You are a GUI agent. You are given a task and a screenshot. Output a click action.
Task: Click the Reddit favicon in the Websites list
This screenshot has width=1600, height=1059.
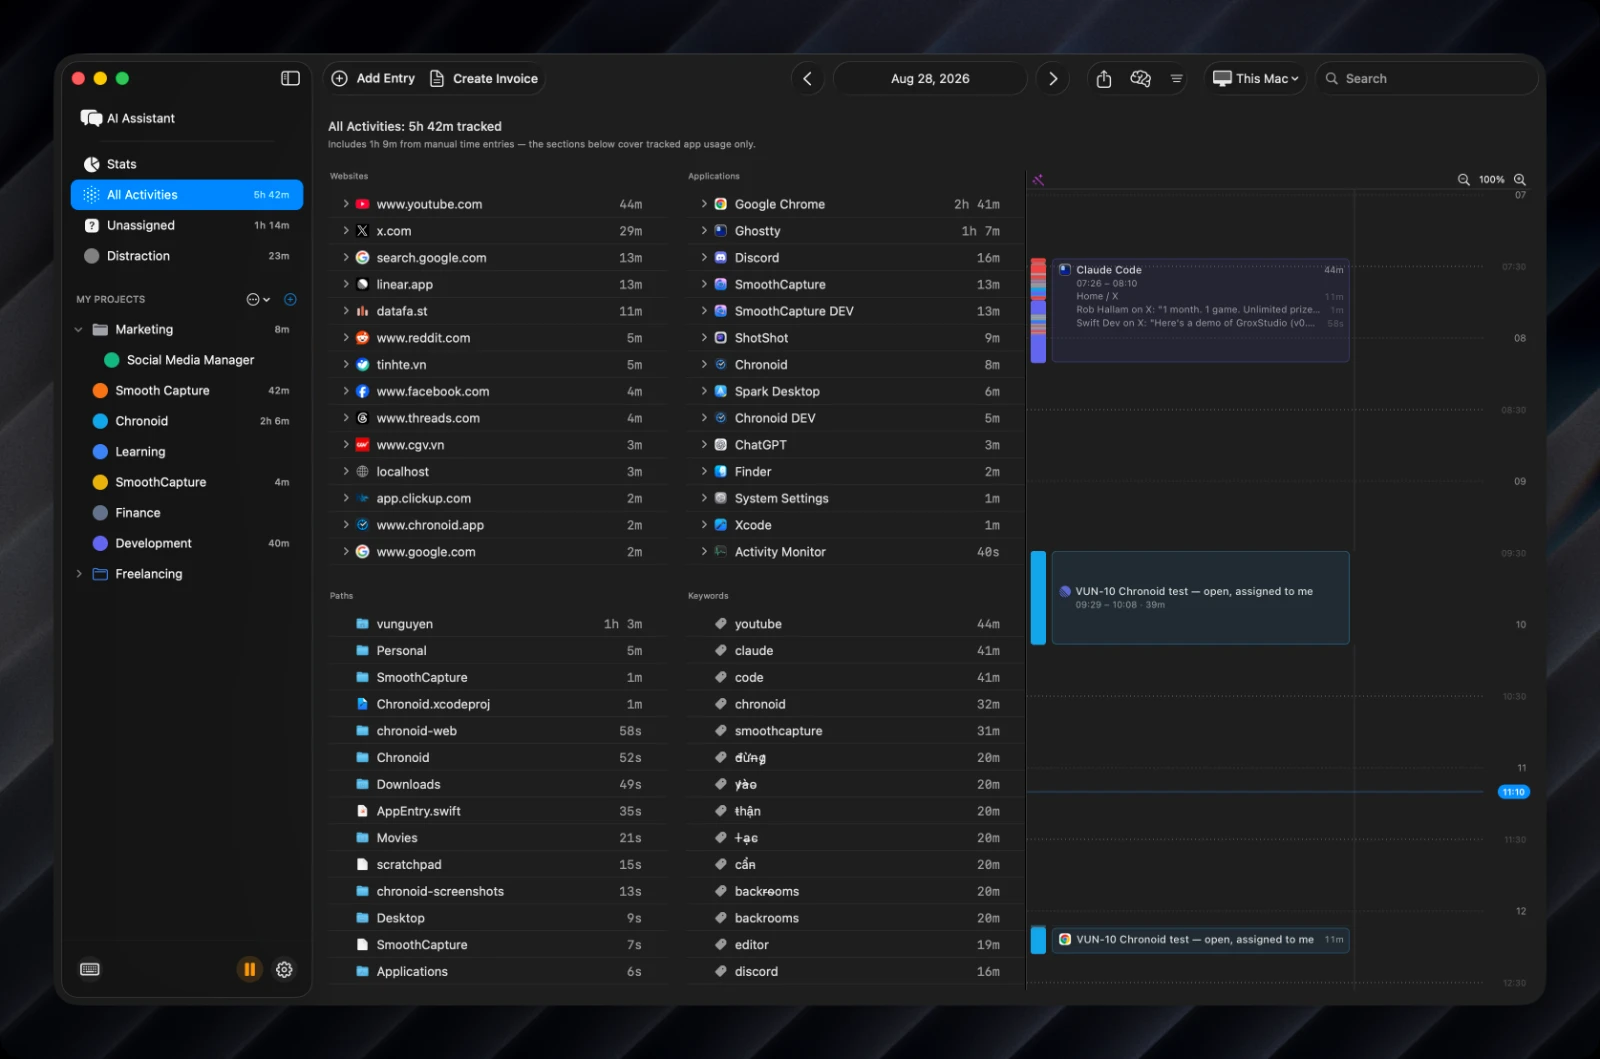[x=363, y=338]
